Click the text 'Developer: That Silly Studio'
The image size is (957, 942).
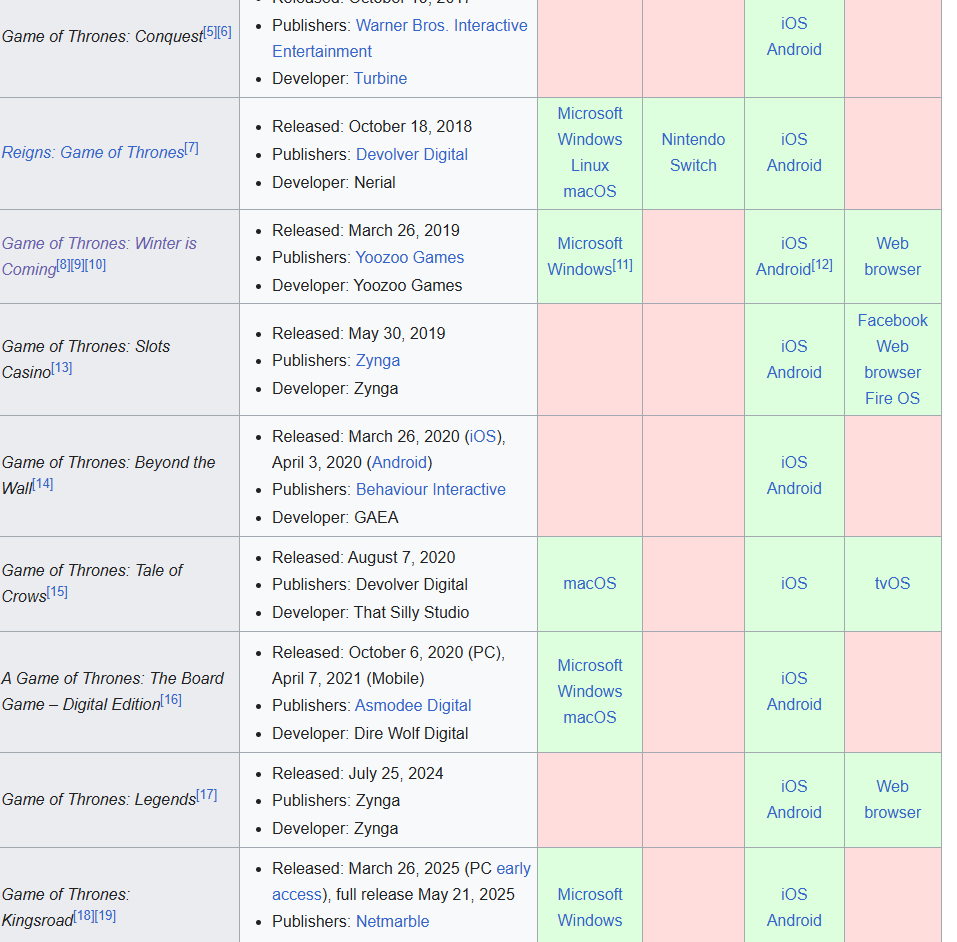click(371, 612)
